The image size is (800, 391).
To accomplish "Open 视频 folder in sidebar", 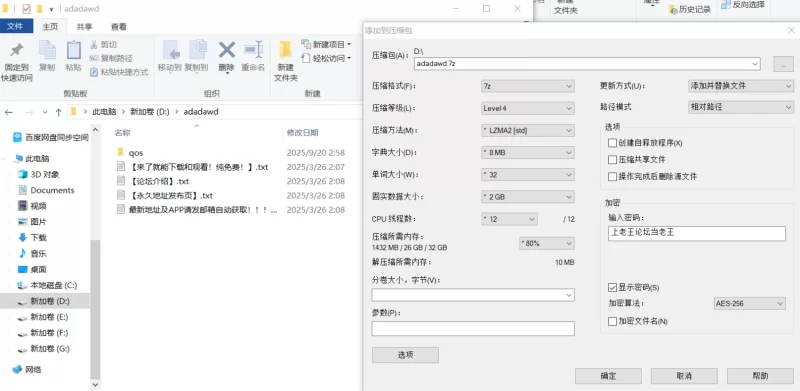I will 32,206.
